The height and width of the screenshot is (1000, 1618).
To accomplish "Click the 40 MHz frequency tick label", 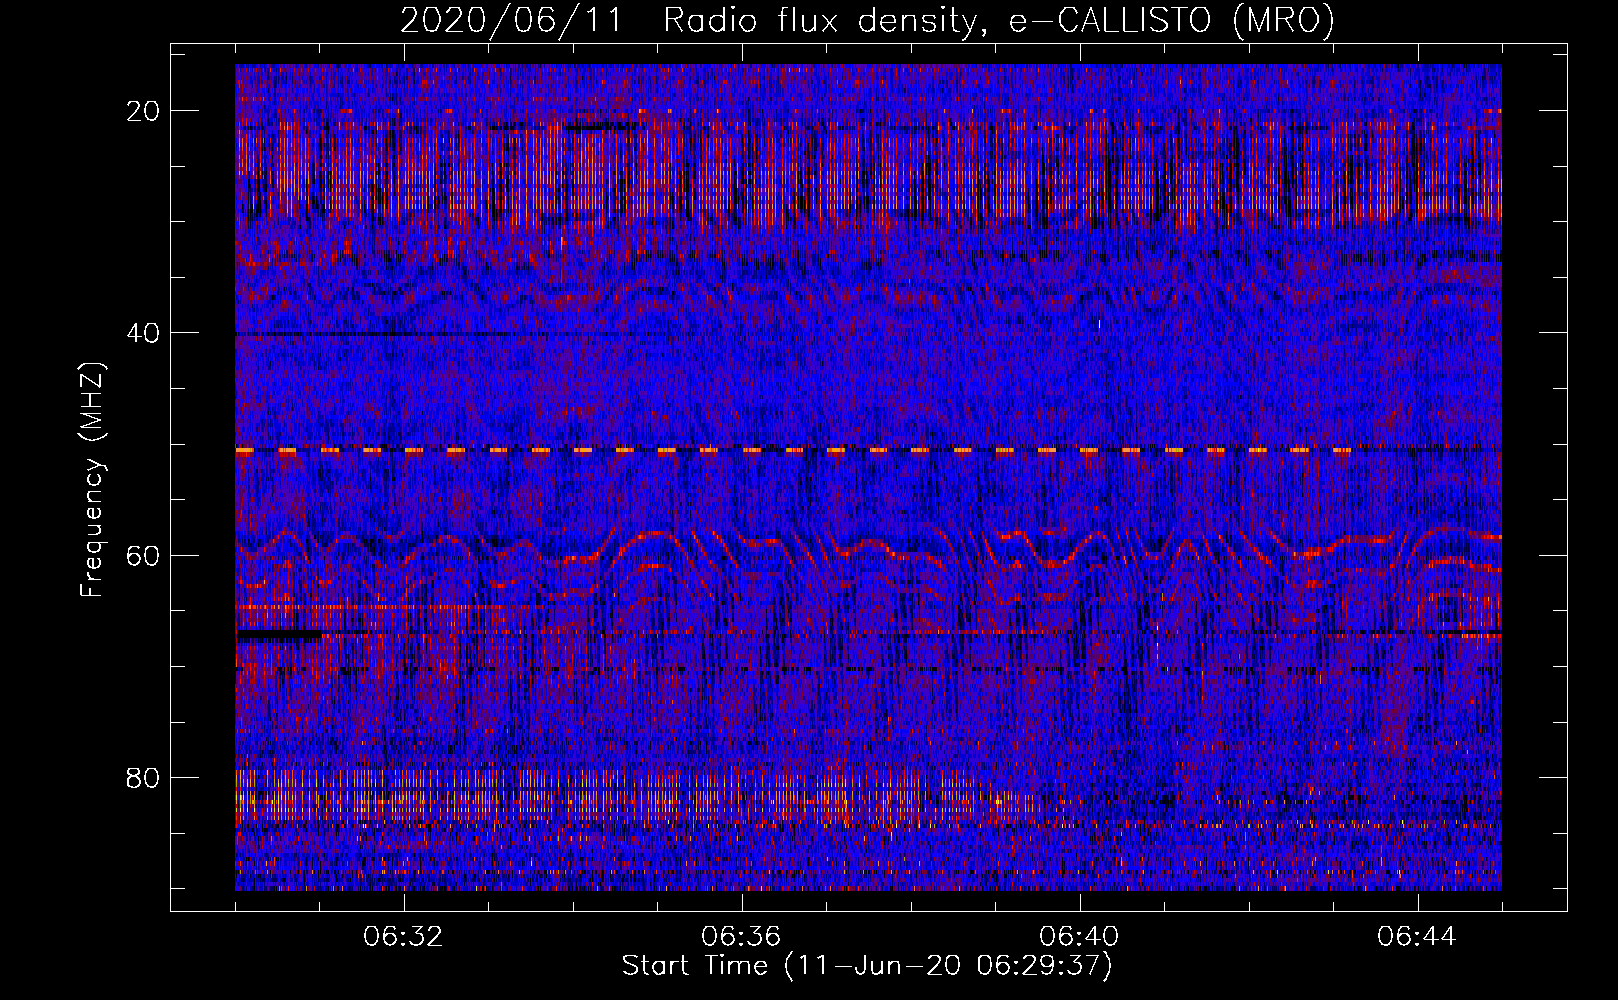I will pos(145,333).
